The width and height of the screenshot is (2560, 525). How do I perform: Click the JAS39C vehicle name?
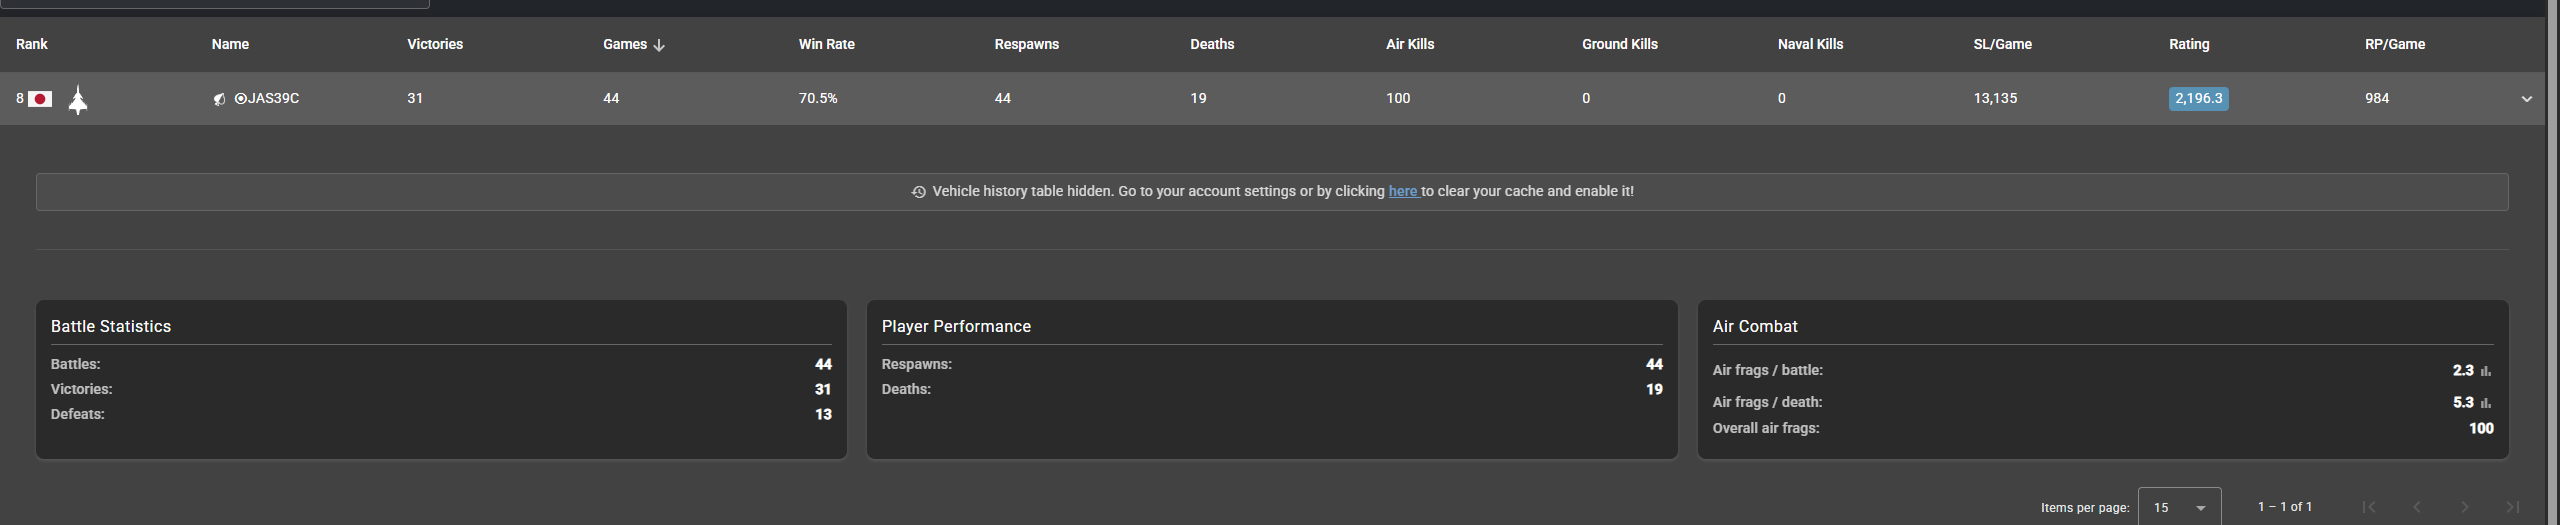(x=272, y=98)
